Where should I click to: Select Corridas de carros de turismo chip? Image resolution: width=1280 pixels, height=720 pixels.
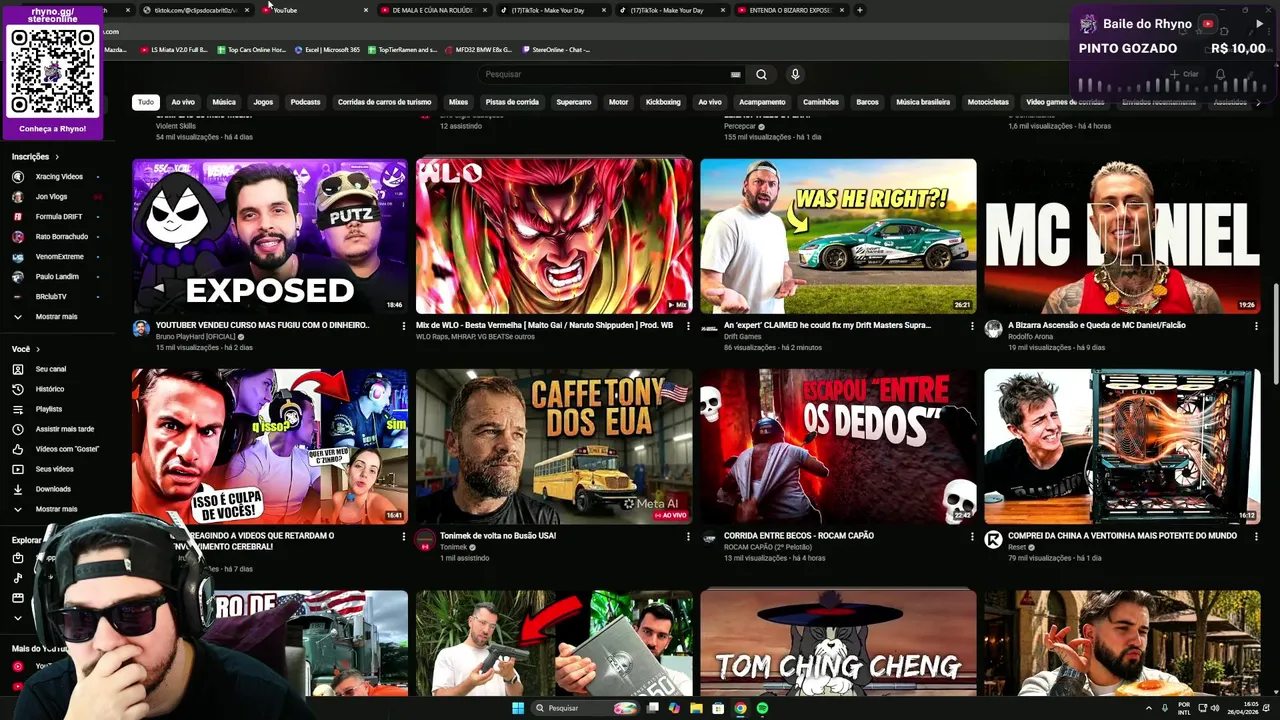[384, 102]
